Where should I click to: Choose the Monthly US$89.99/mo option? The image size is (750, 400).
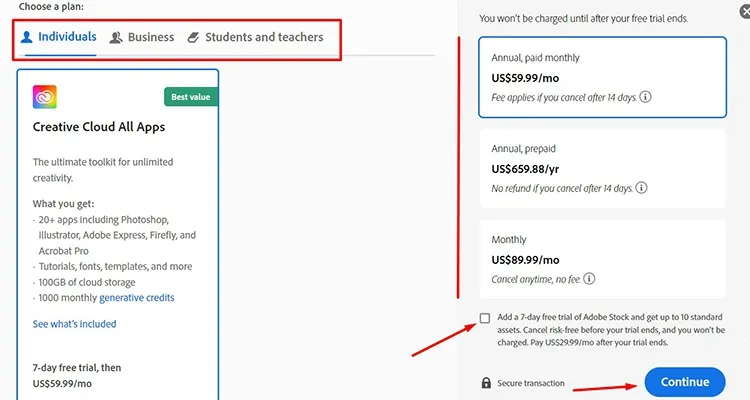point(603,259)
